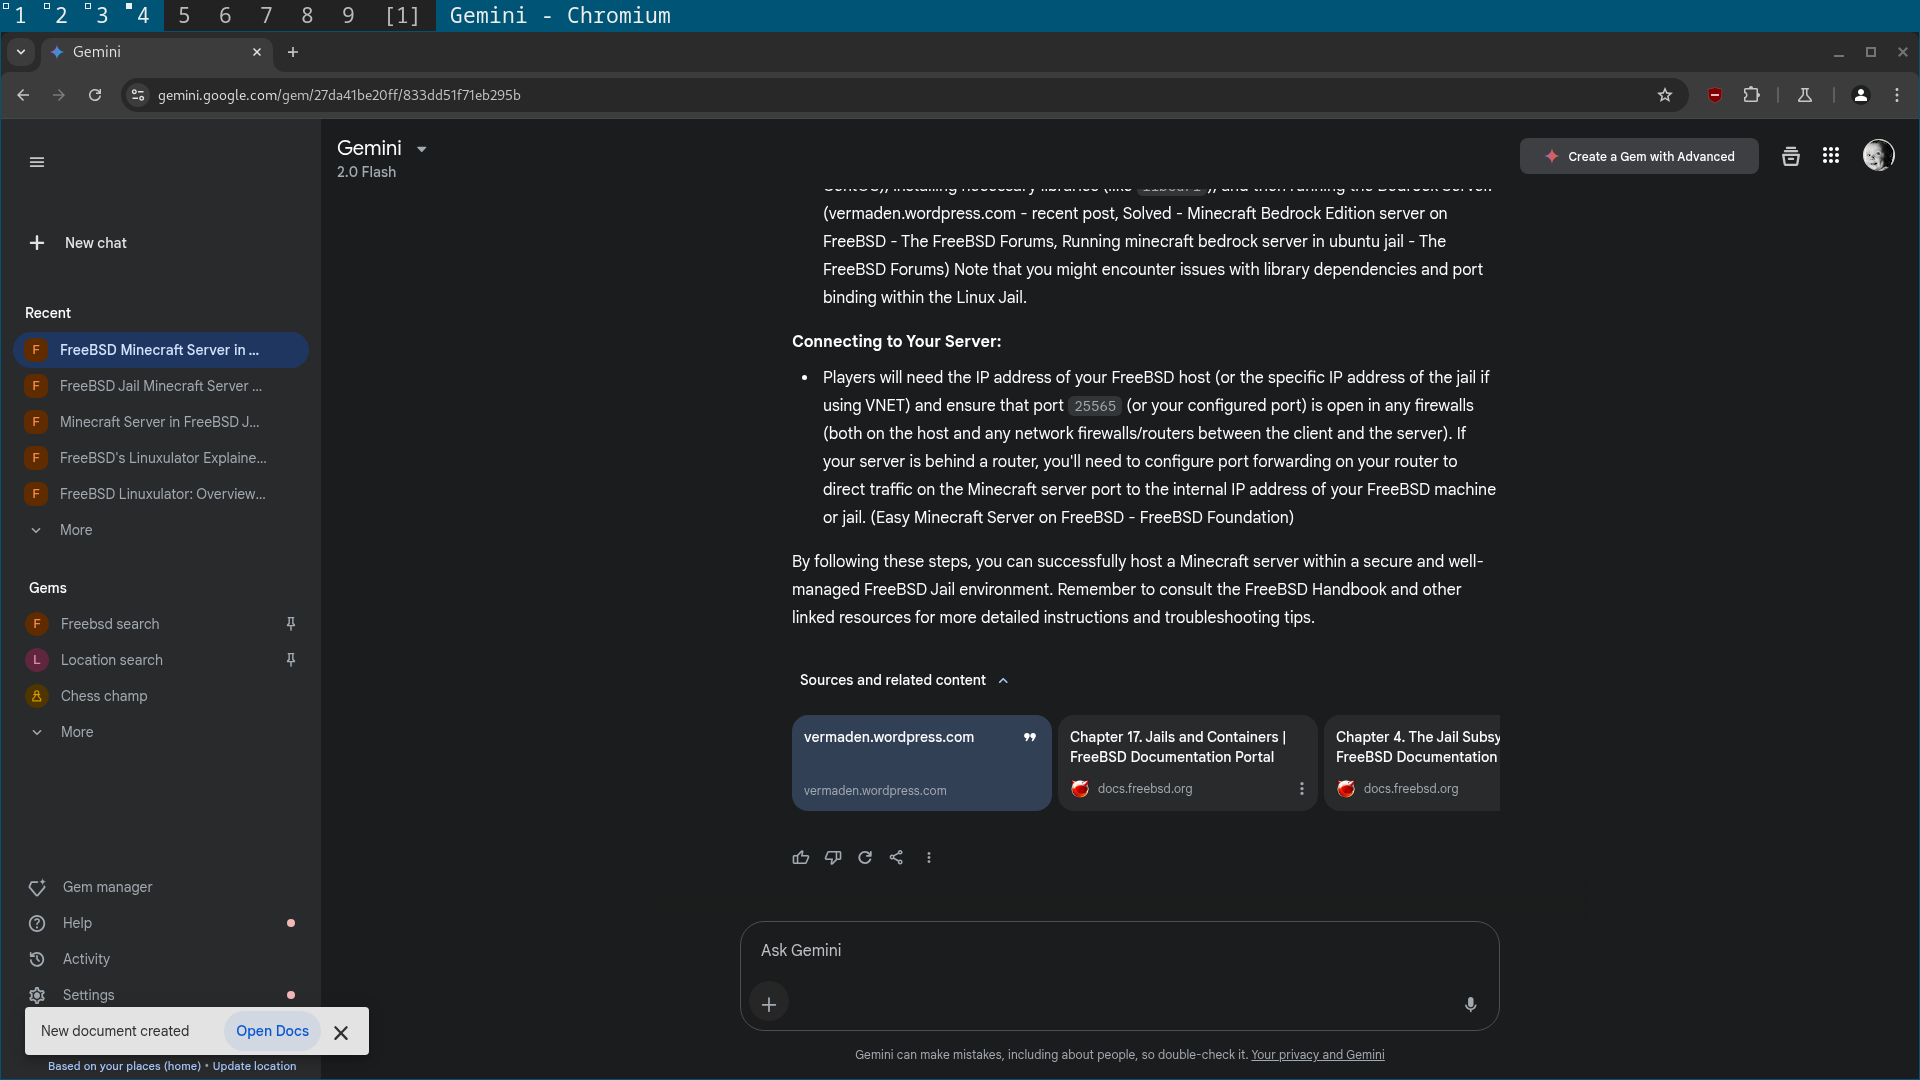
Task: Regenerate the response with redo icon
Action: (x=865, y=857)
